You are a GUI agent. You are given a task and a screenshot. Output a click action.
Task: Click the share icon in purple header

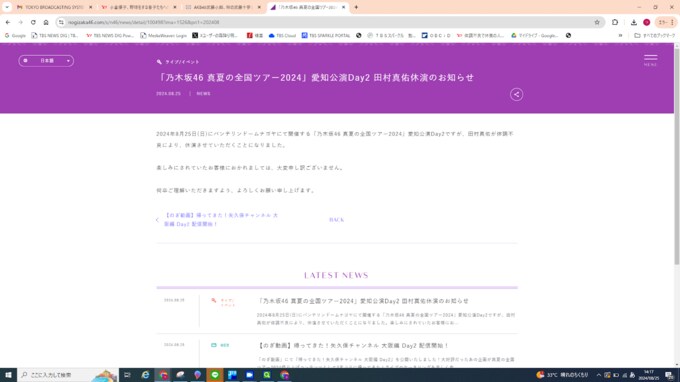(516, 95)
